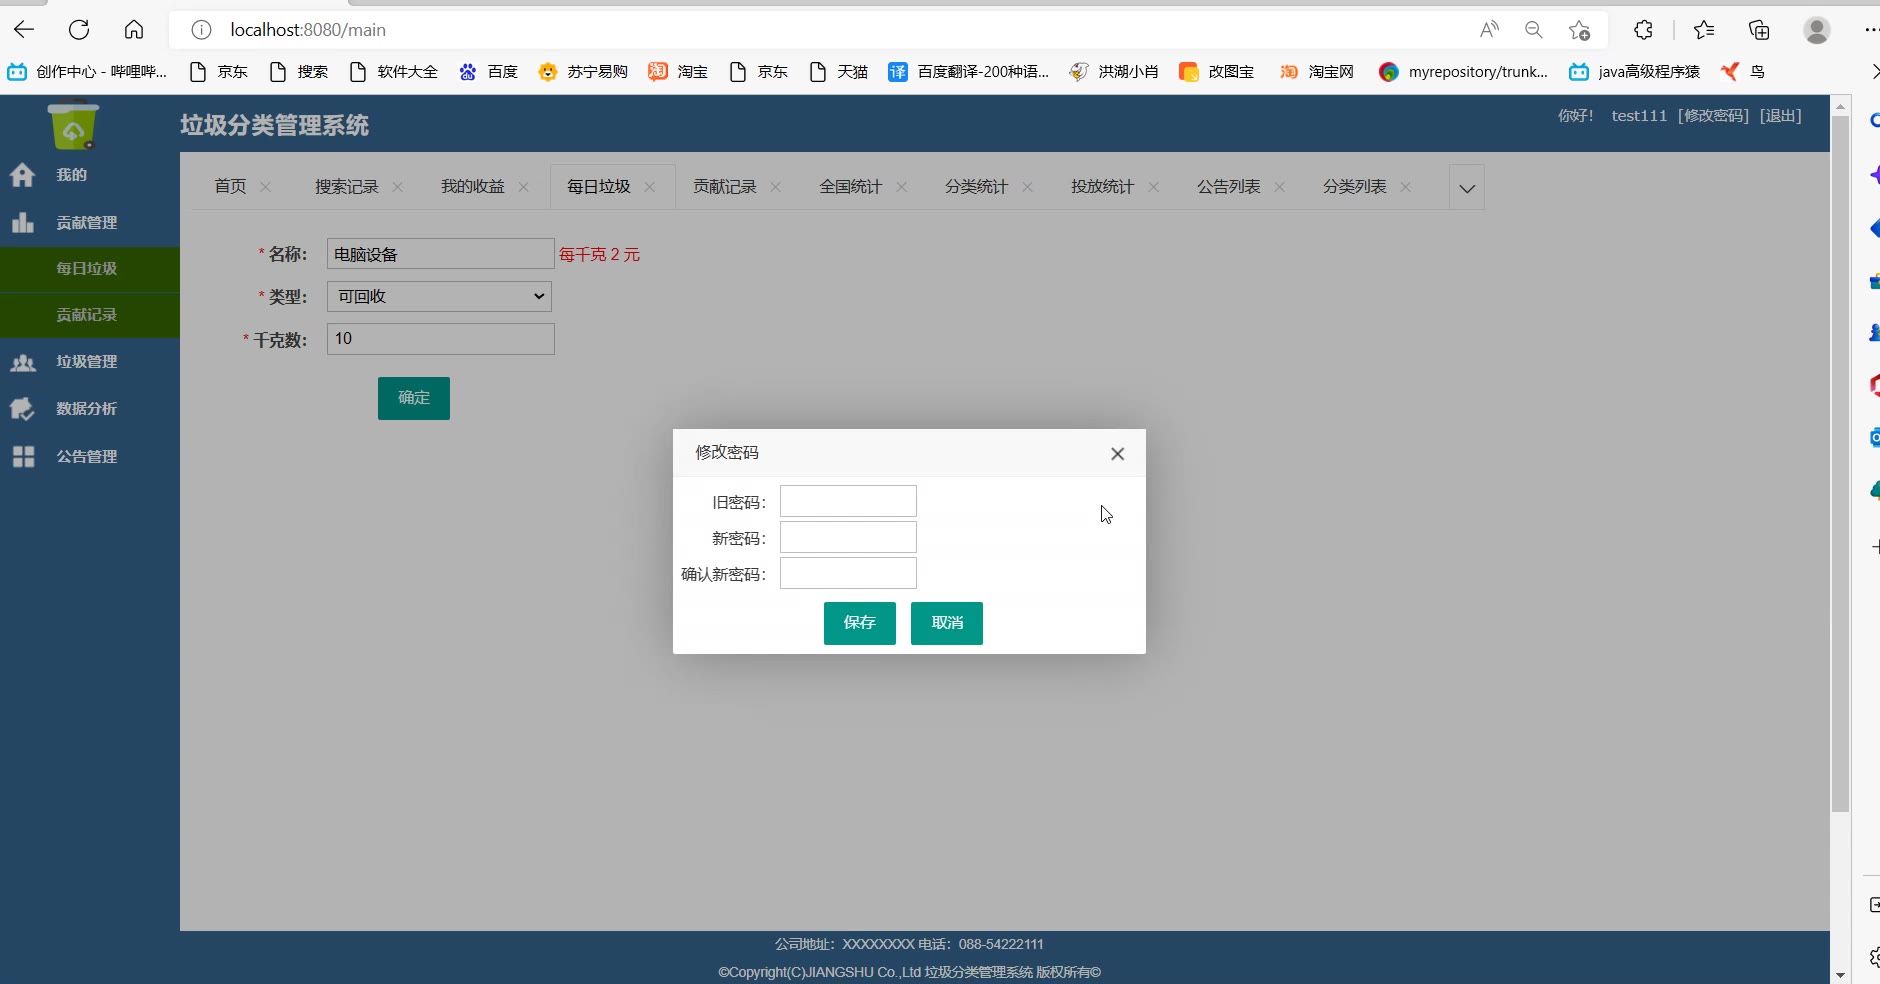Open the myrepository/trunk bookmark
Viewport: 1880px width, 984px height.
coord(1463,72)
